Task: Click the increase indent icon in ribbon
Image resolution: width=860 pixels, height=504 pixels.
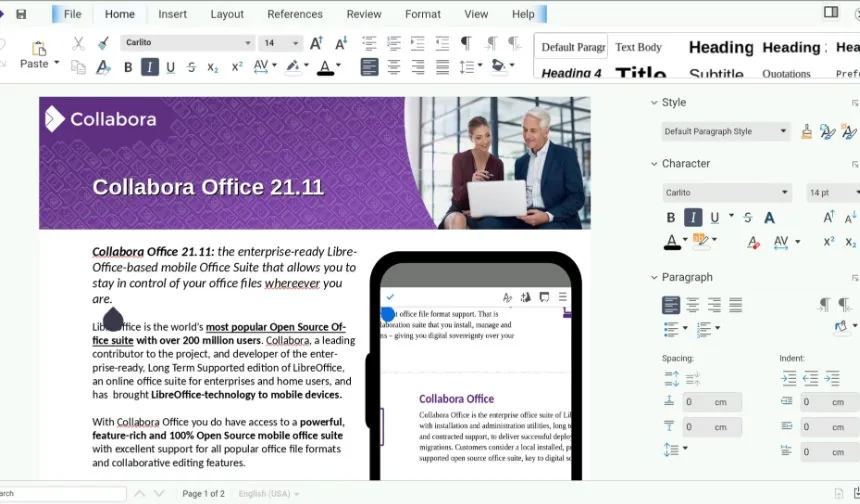Action: pyautogui.click(x=418, y=43)
